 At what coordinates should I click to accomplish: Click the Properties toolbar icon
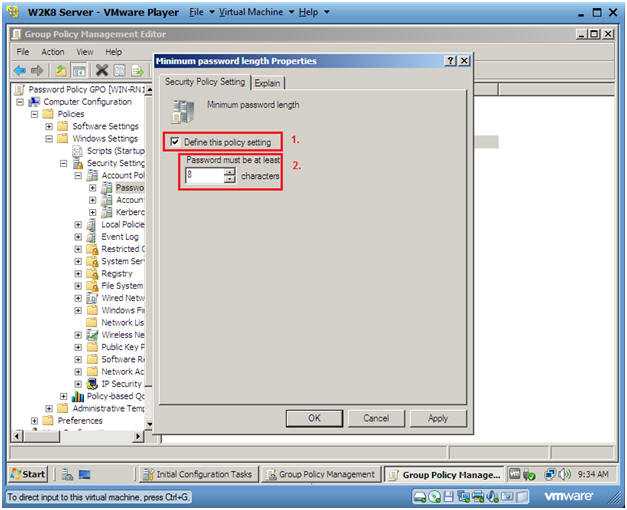(120, 71)
